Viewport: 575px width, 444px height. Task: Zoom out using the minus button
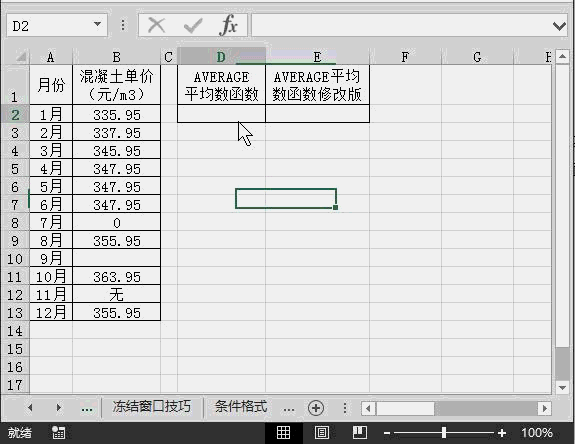pos(387,433)
